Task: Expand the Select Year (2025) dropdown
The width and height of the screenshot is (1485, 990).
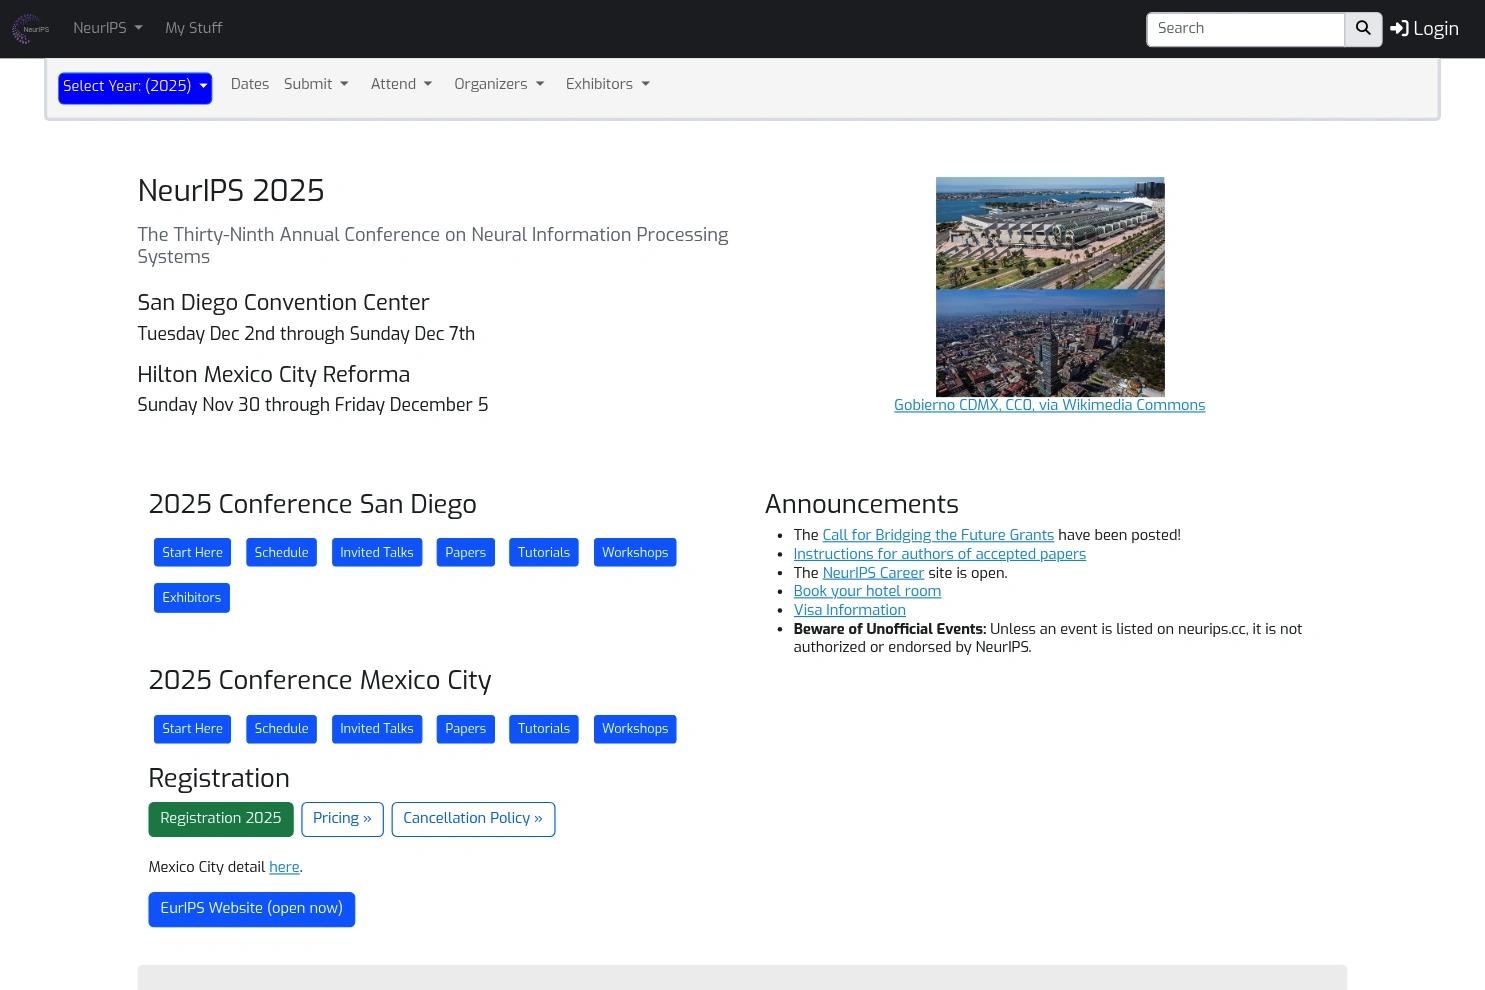Action: 135,87
